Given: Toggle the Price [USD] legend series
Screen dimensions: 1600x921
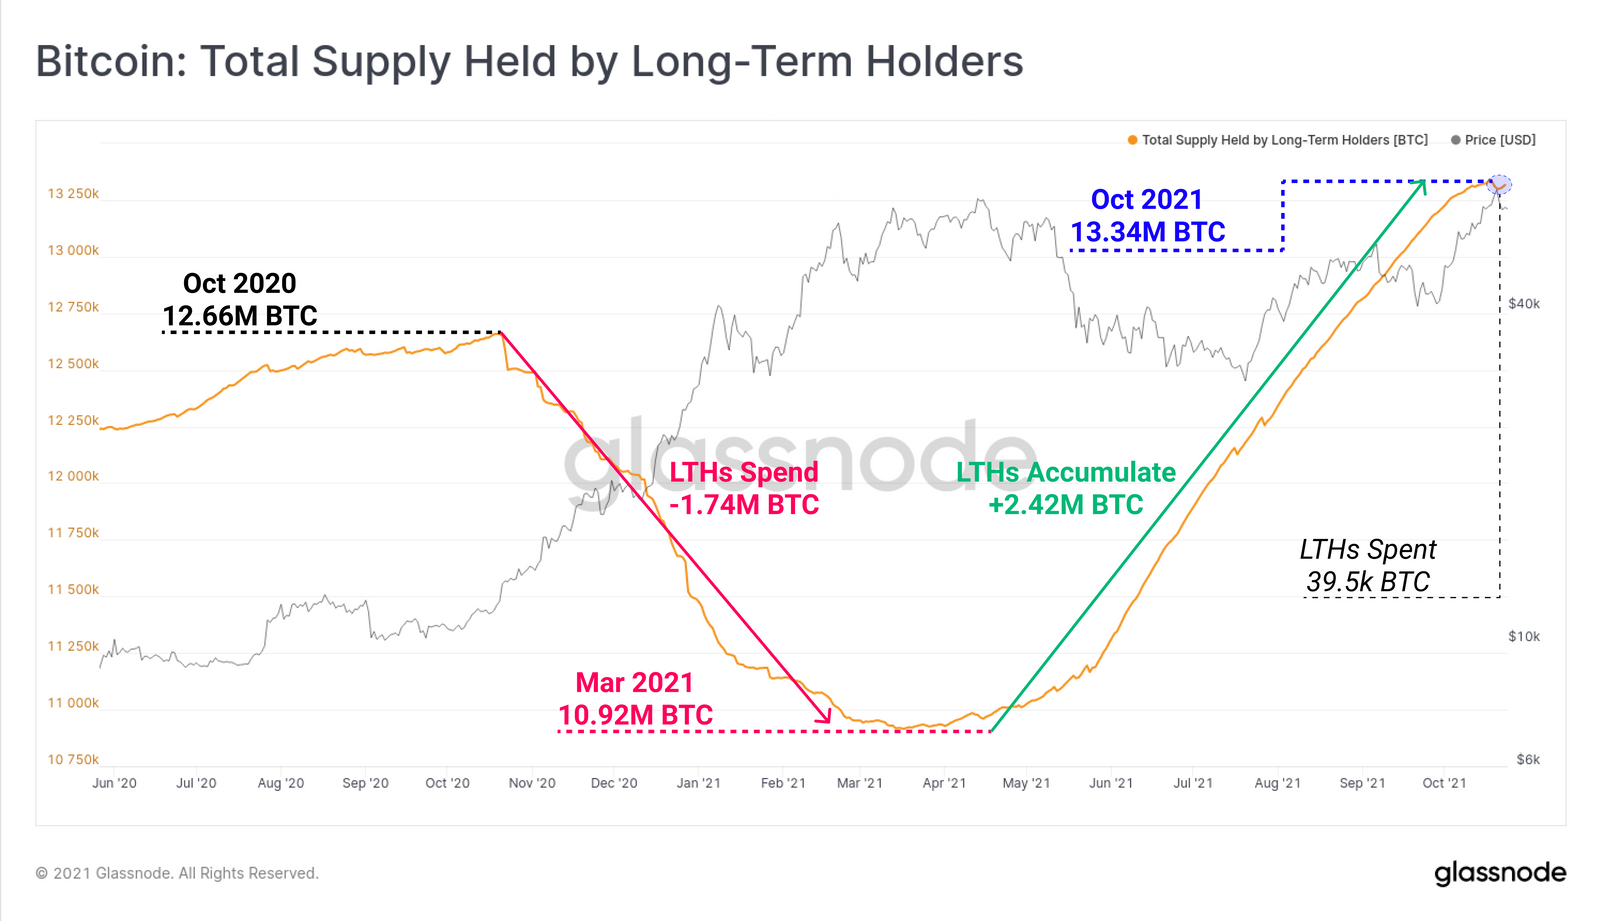Looking at the screenshot, I should (1500, 140).
